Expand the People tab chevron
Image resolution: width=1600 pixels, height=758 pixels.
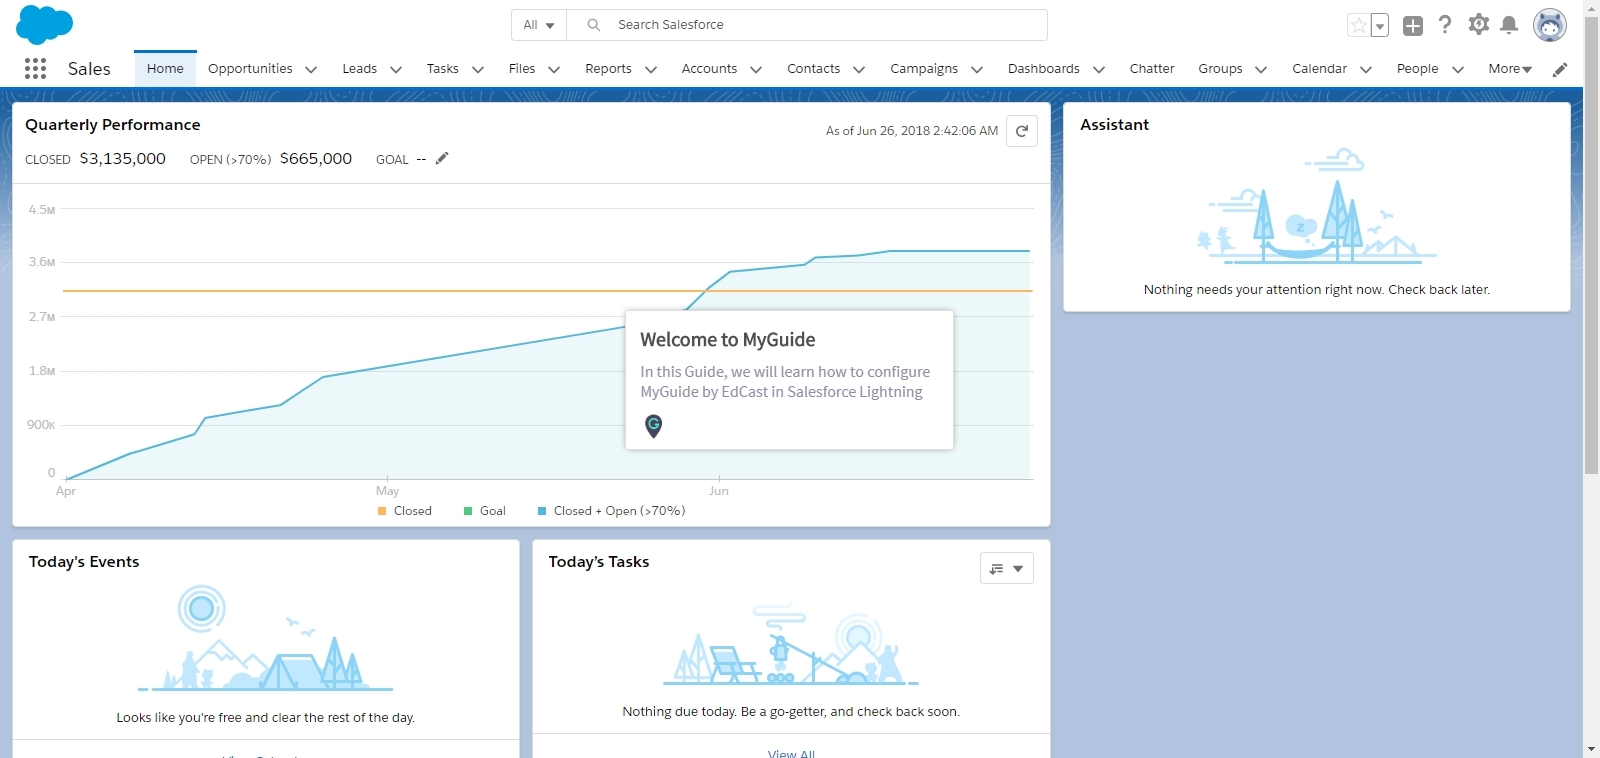[x=1458, y=70]
